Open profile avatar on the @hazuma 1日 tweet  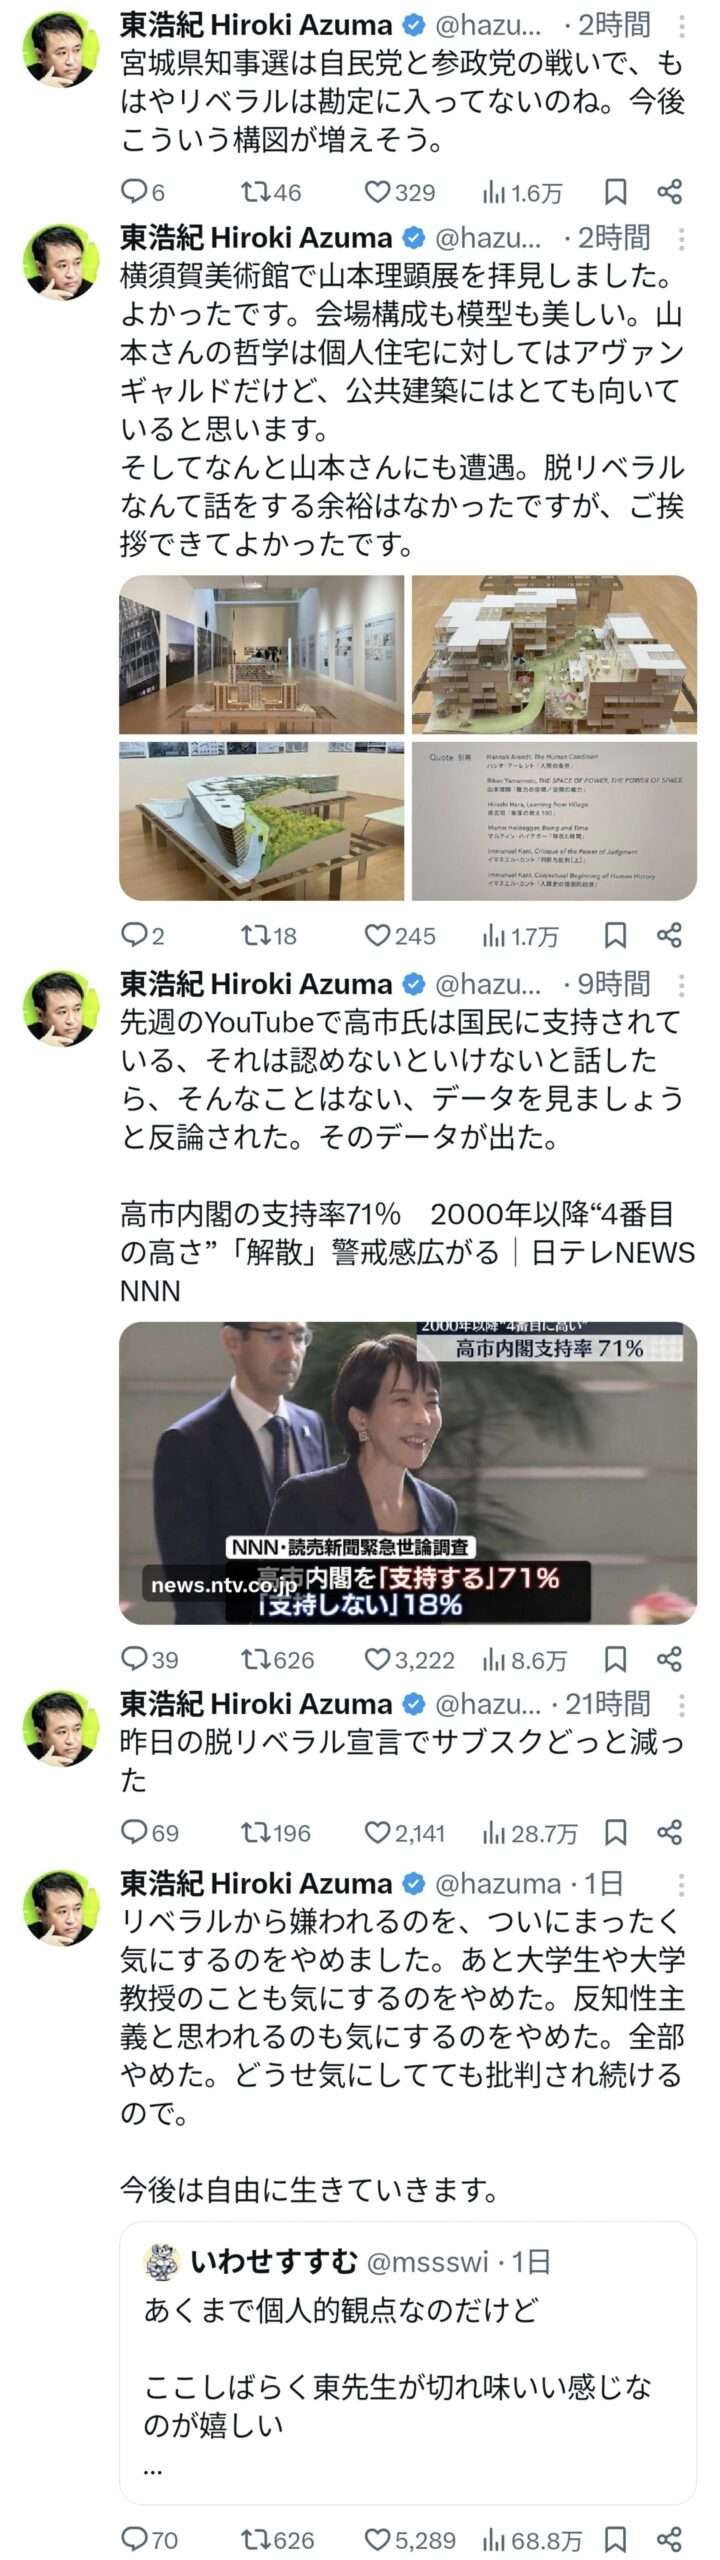(x=61, y=1906)
